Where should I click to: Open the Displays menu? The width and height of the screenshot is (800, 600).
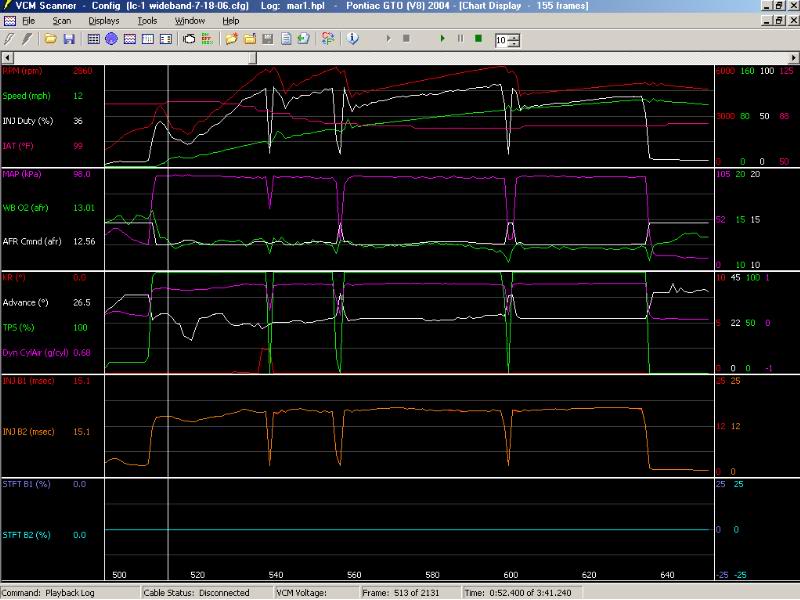pos(103,20)
